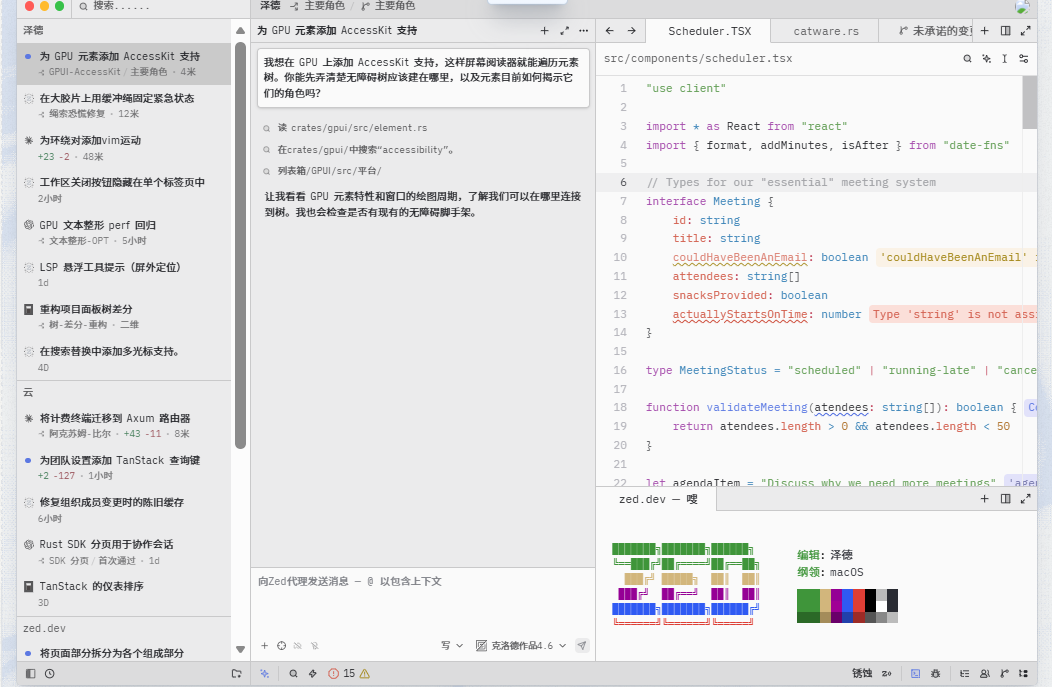Open the search tool call for “accessibility”
Image resolution: width=1052 pixels, height=687 pixels.
point(359,150)
